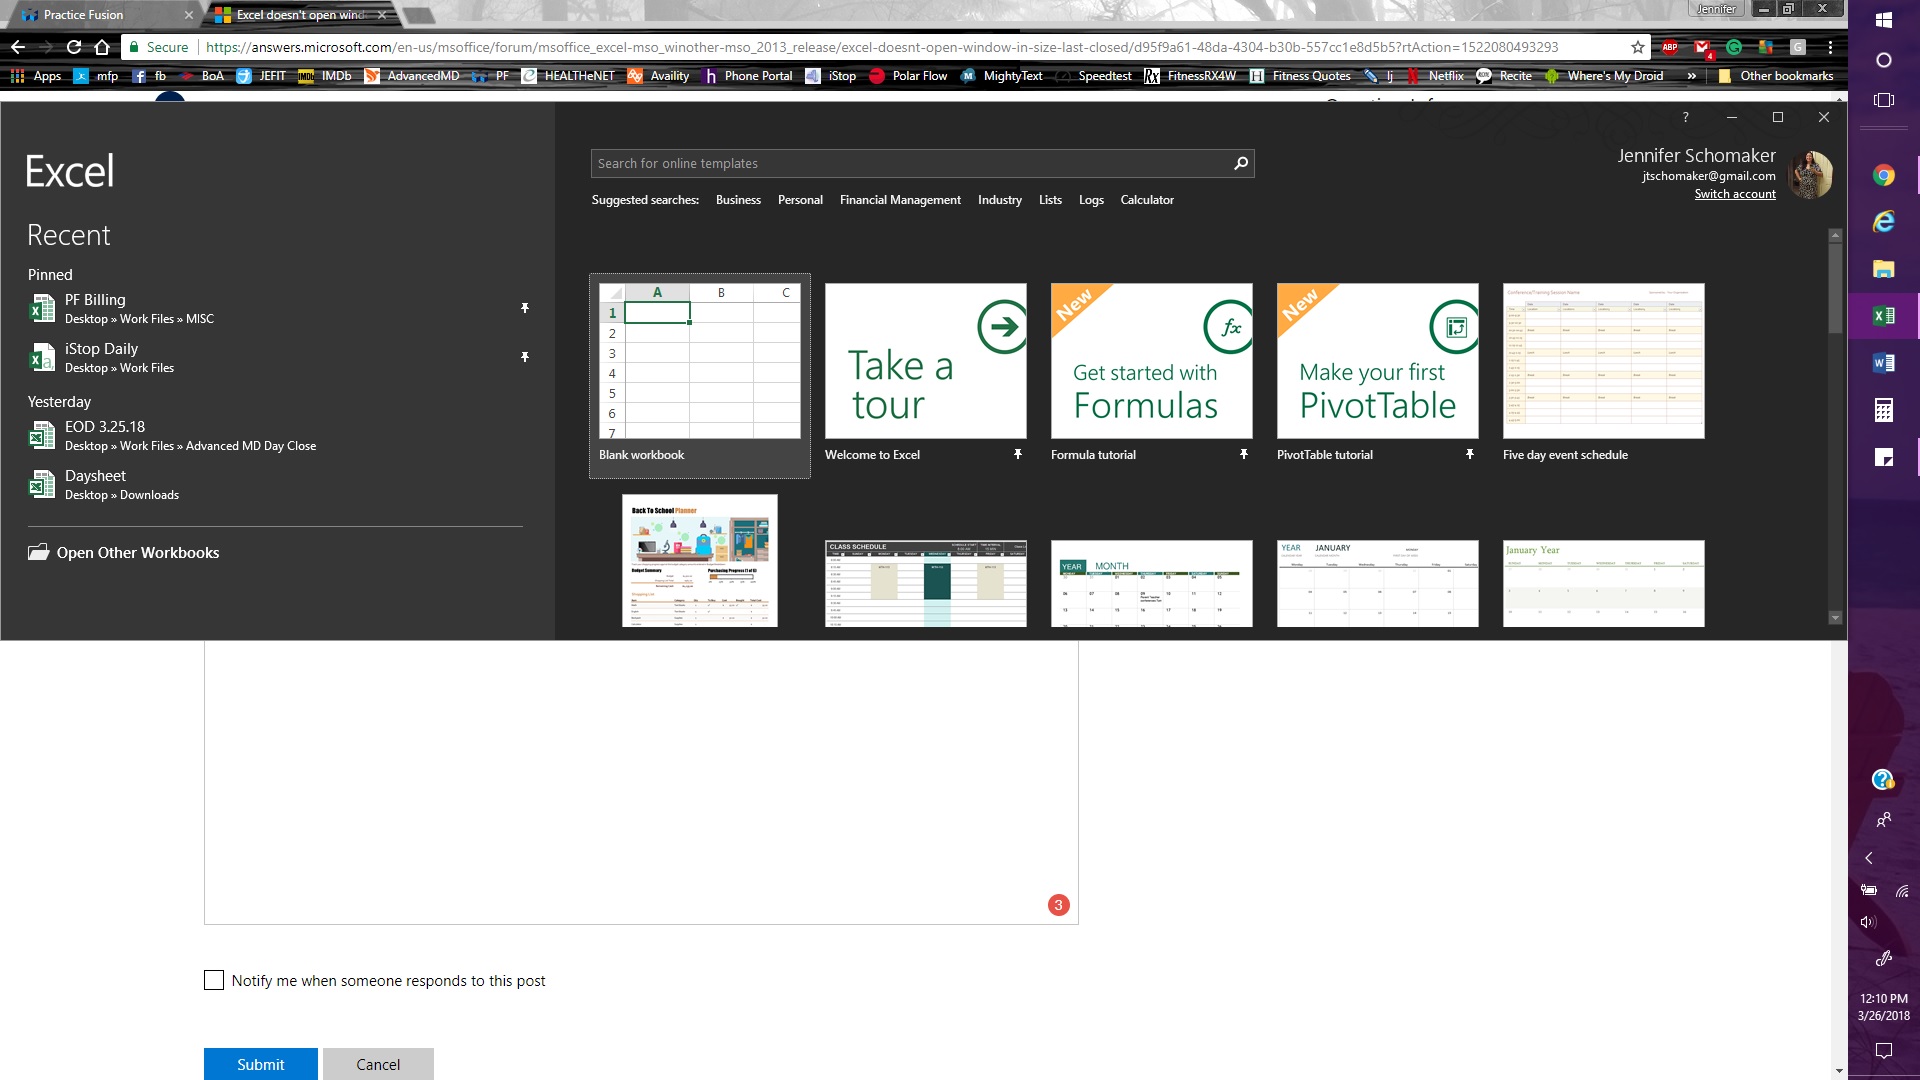Screen dimensions: 1920x1080
Task: Unpin PF Billing from the recent list
Action: click(524, 308)
